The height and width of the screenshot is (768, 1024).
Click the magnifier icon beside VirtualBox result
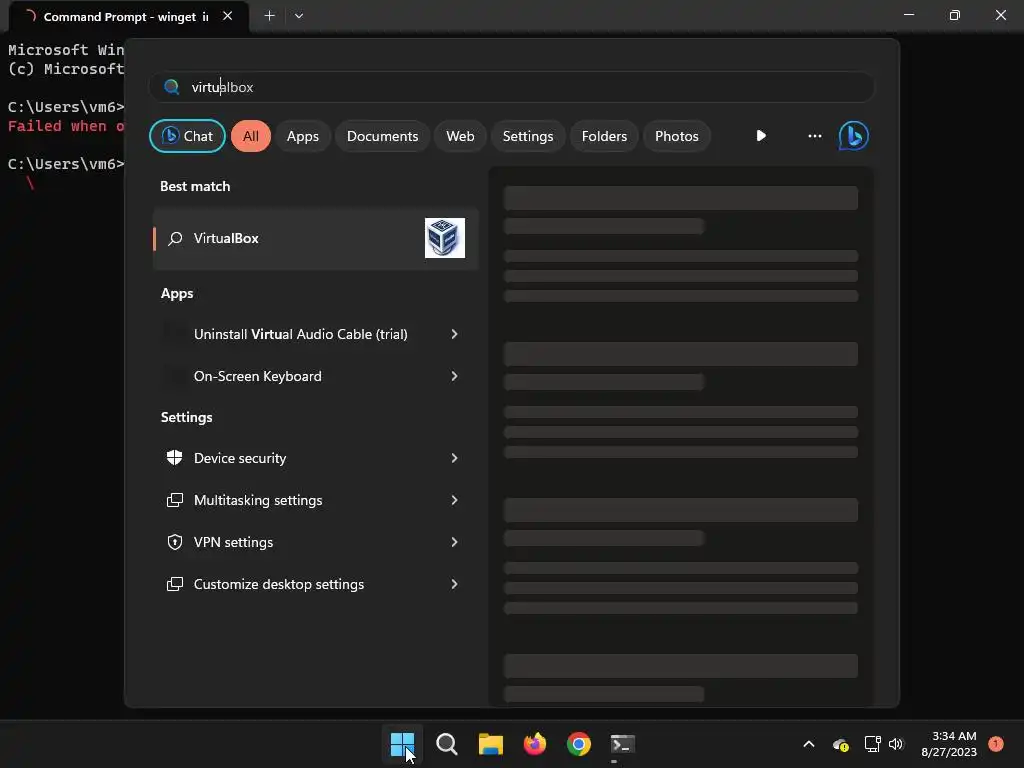pyautogui.click(x=174, y=238)
